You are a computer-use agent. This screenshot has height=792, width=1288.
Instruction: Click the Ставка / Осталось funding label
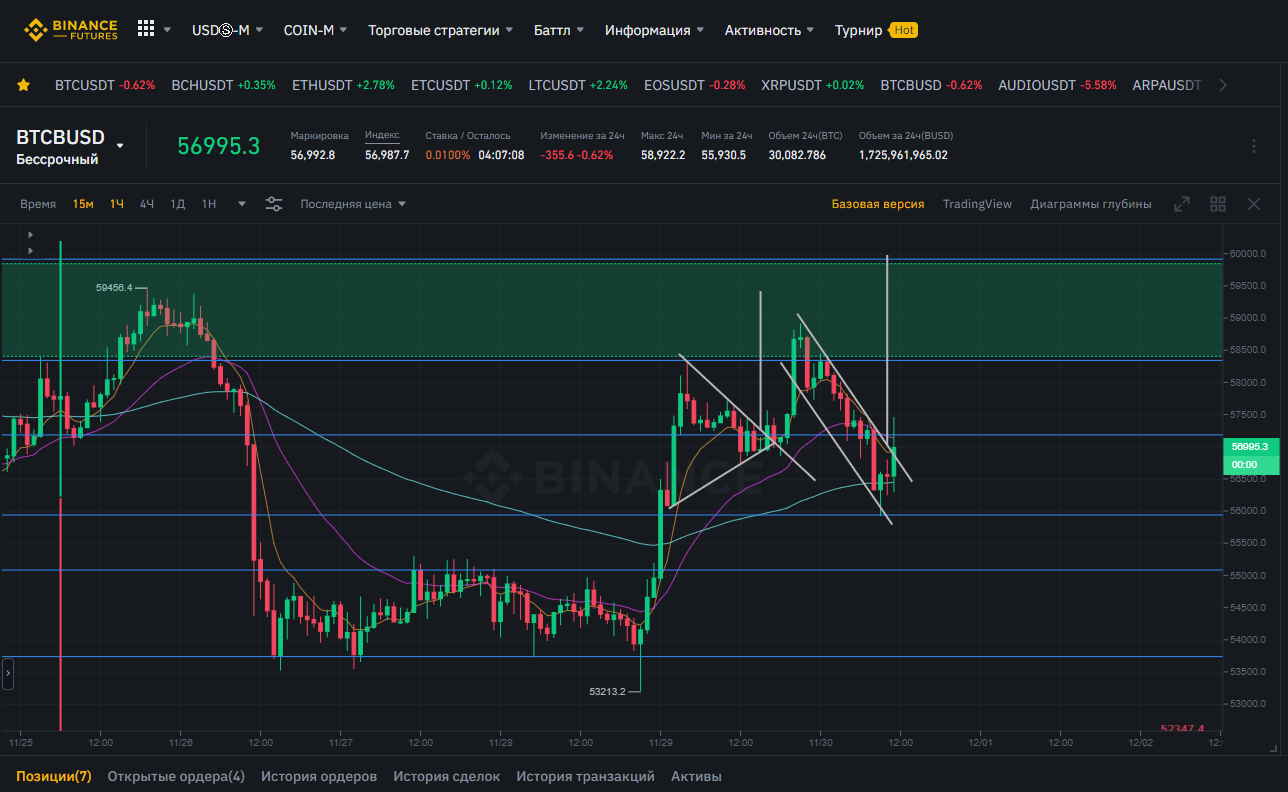[468, 135]
